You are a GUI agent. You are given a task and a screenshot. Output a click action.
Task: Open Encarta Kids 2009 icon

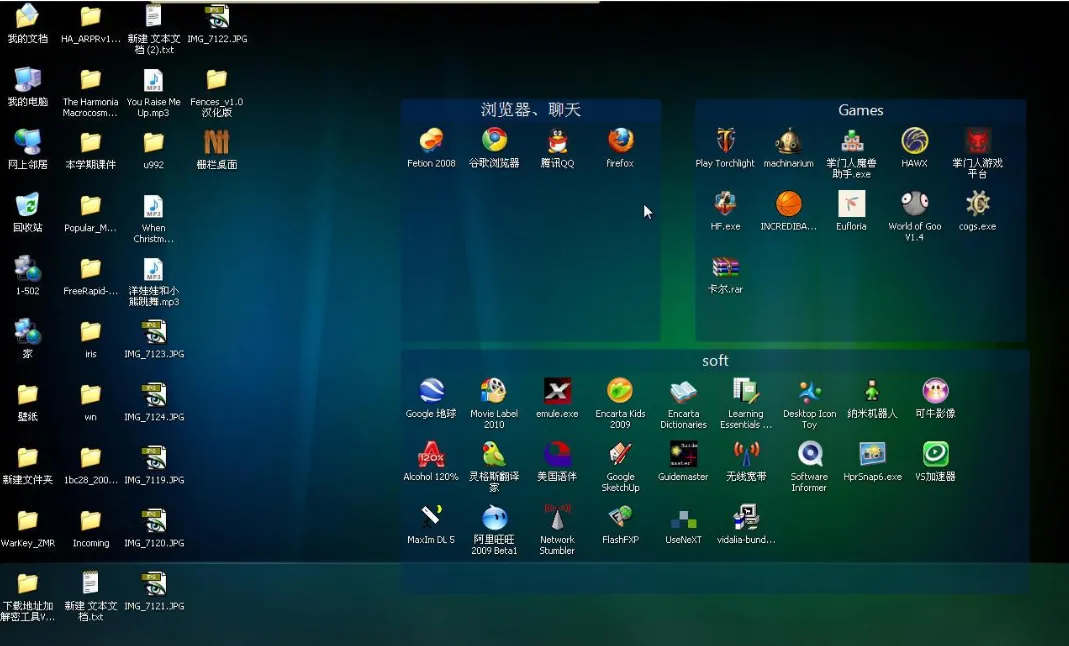[620, 391]
